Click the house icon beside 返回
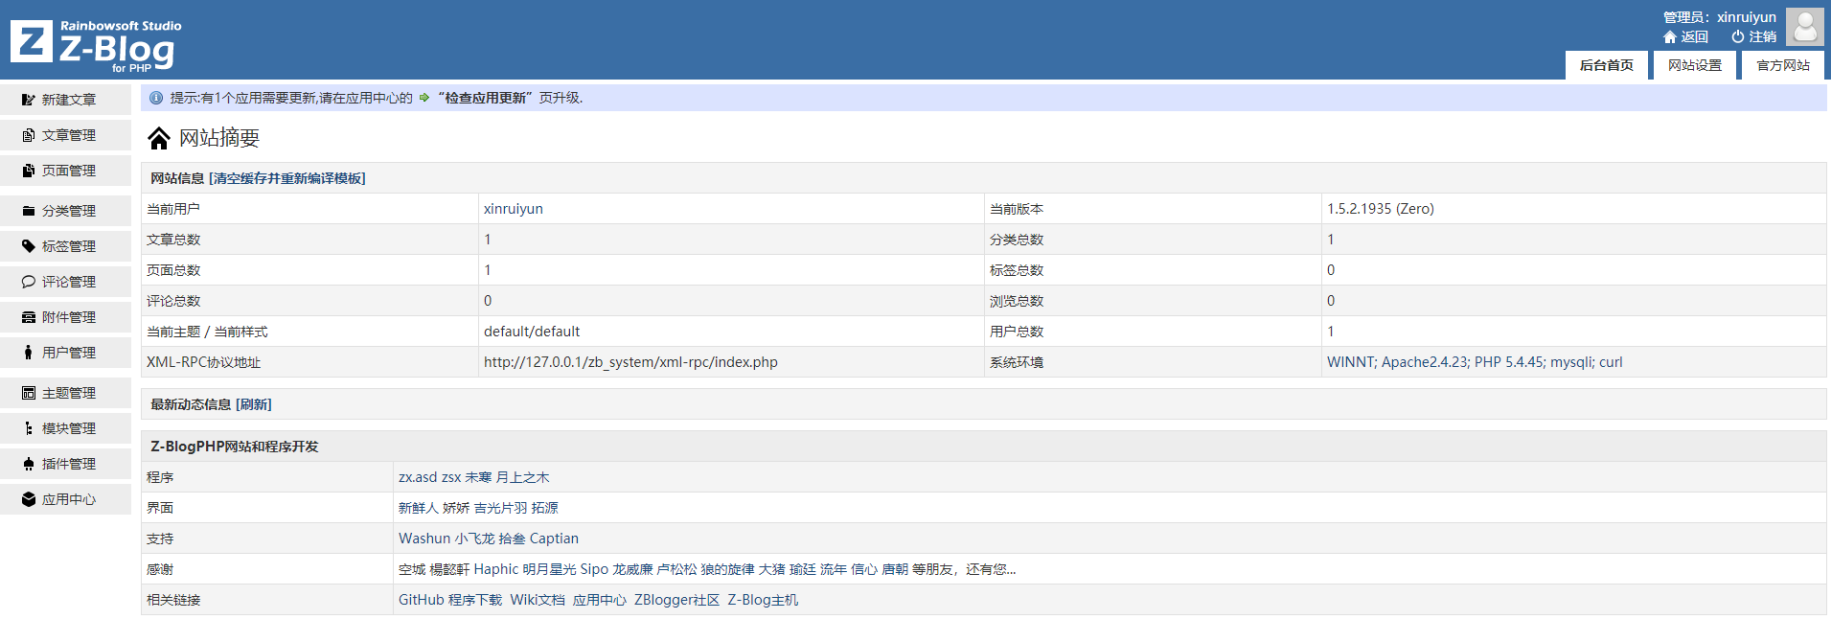 [x=1669, y=37]
